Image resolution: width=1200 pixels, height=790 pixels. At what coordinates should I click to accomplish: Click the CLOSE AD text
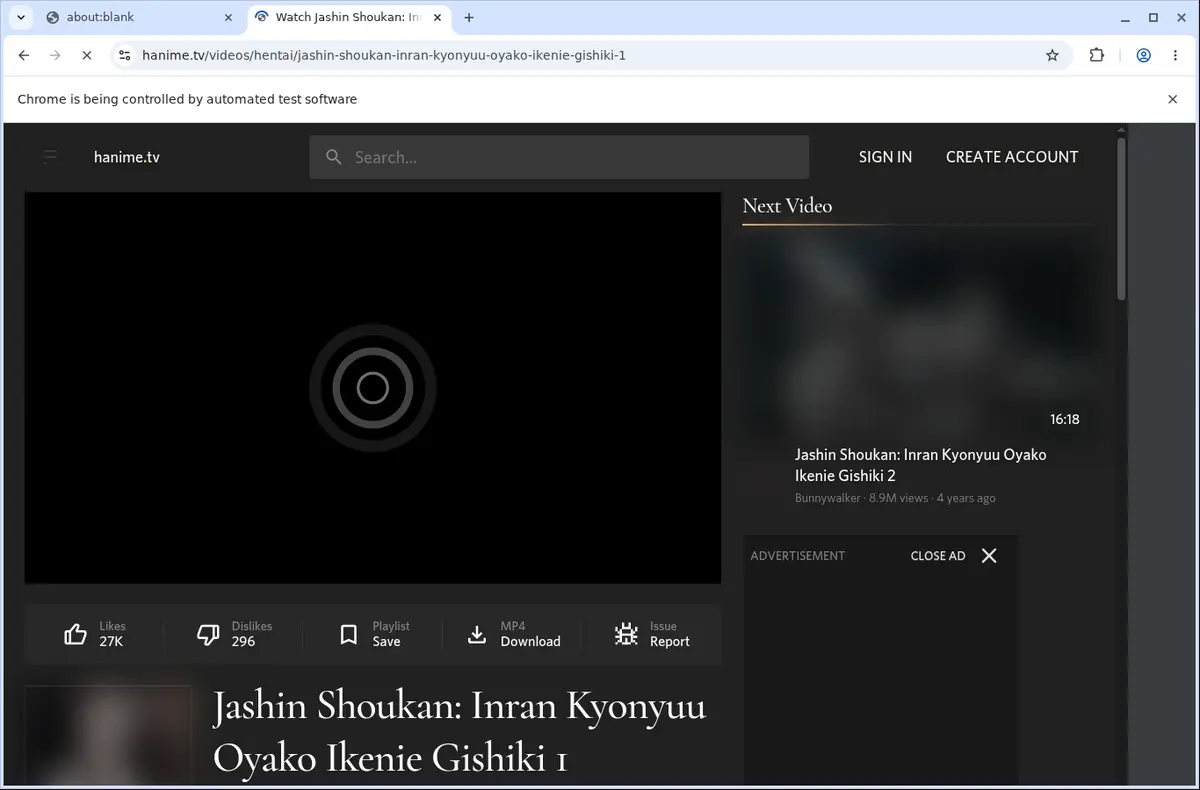[x=938, y=556]
